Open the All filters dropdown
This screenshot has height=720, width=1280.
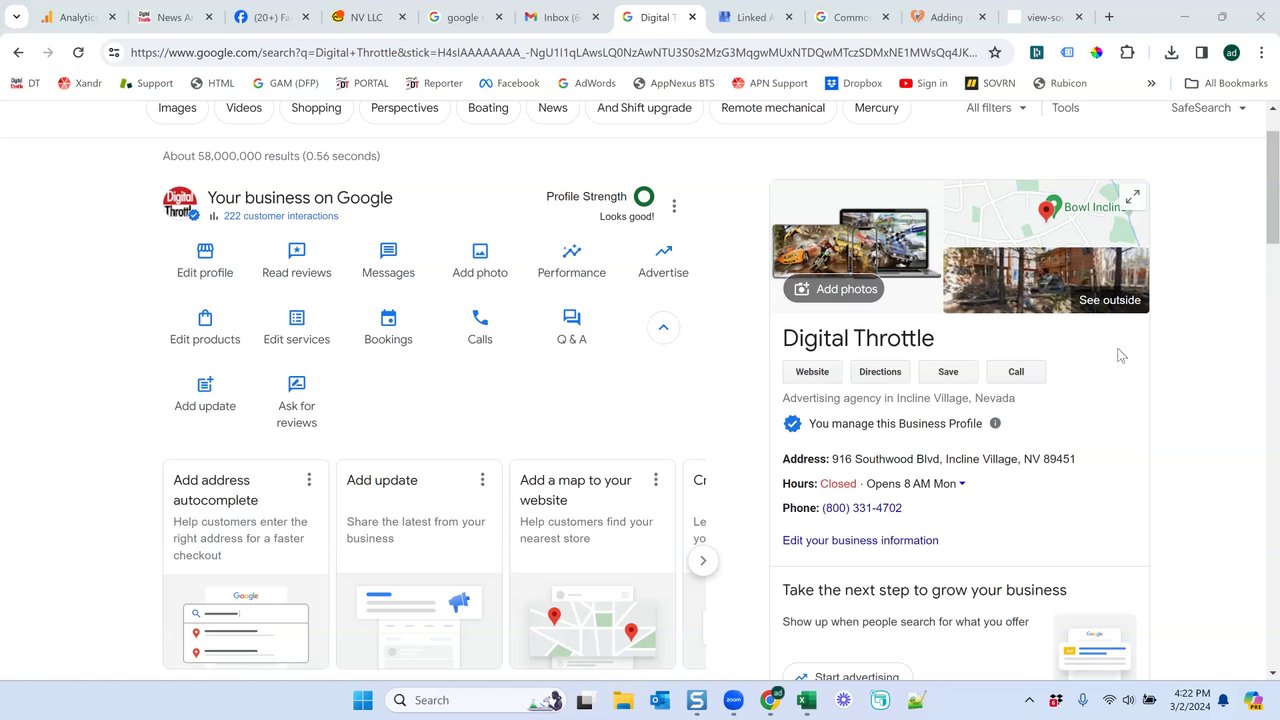996,108
